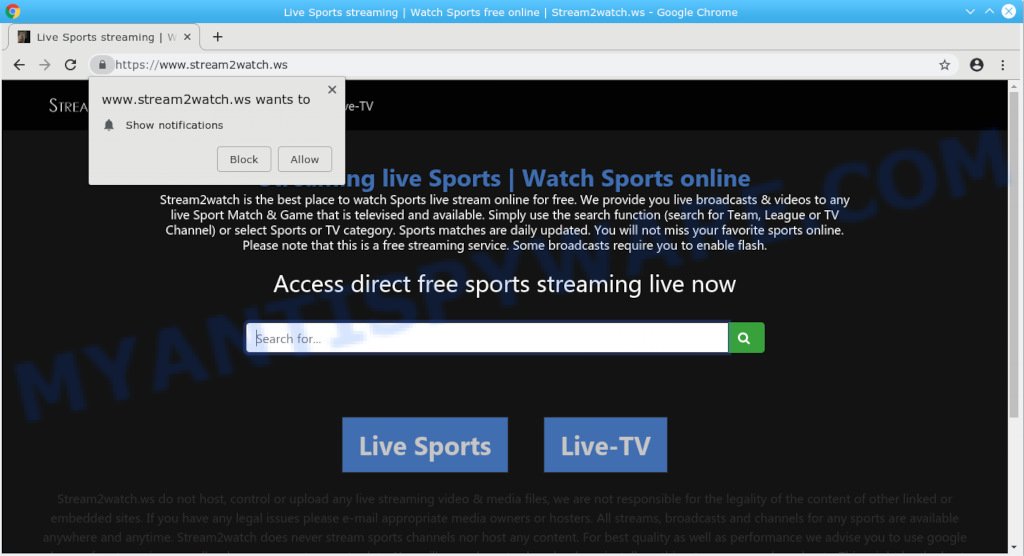Dismiss the notification permission popup
Viewport: 1024px width, 556px height.
[x=332, y=90]
